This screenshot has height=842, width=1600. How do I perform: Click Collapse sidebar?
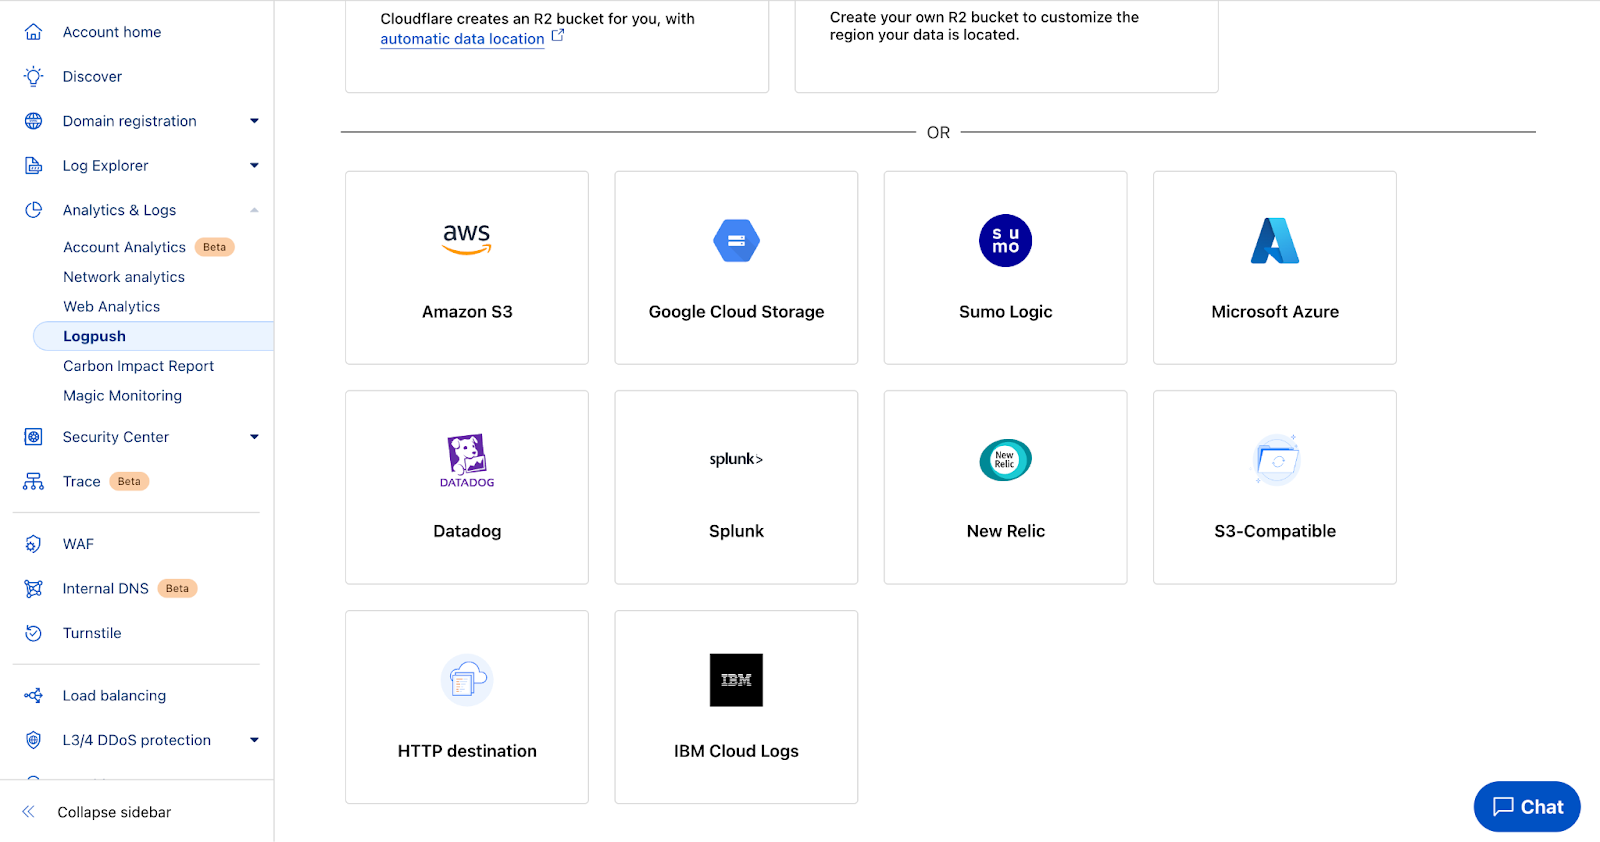tap(114, 812)
